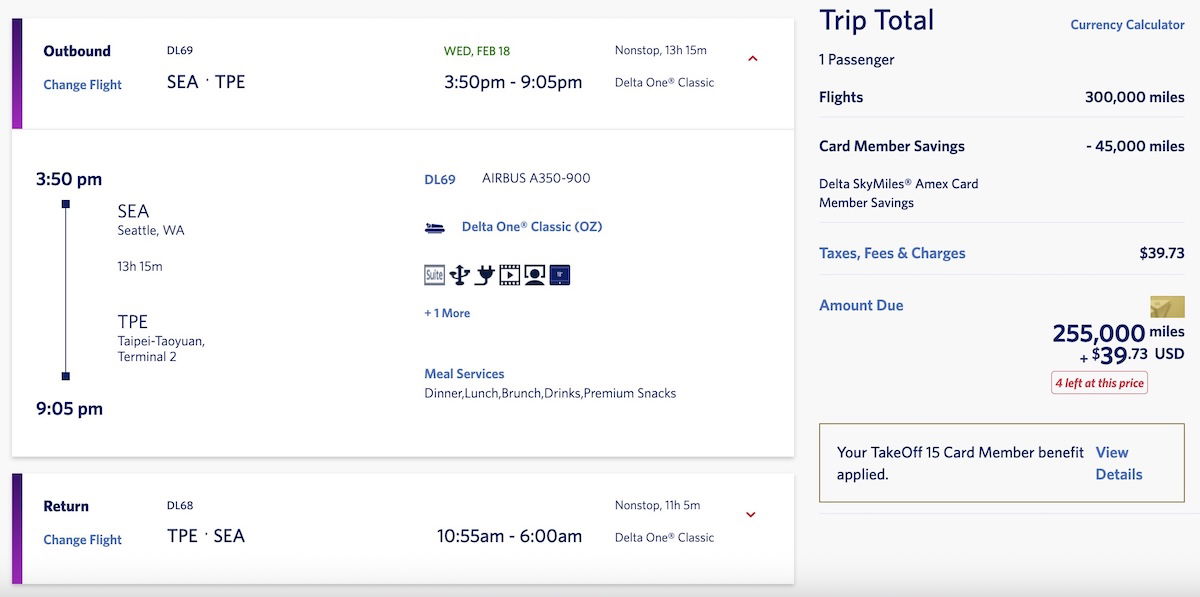
Task: Click the Delta One Classic (OZ) link
Action: (532, 227)
